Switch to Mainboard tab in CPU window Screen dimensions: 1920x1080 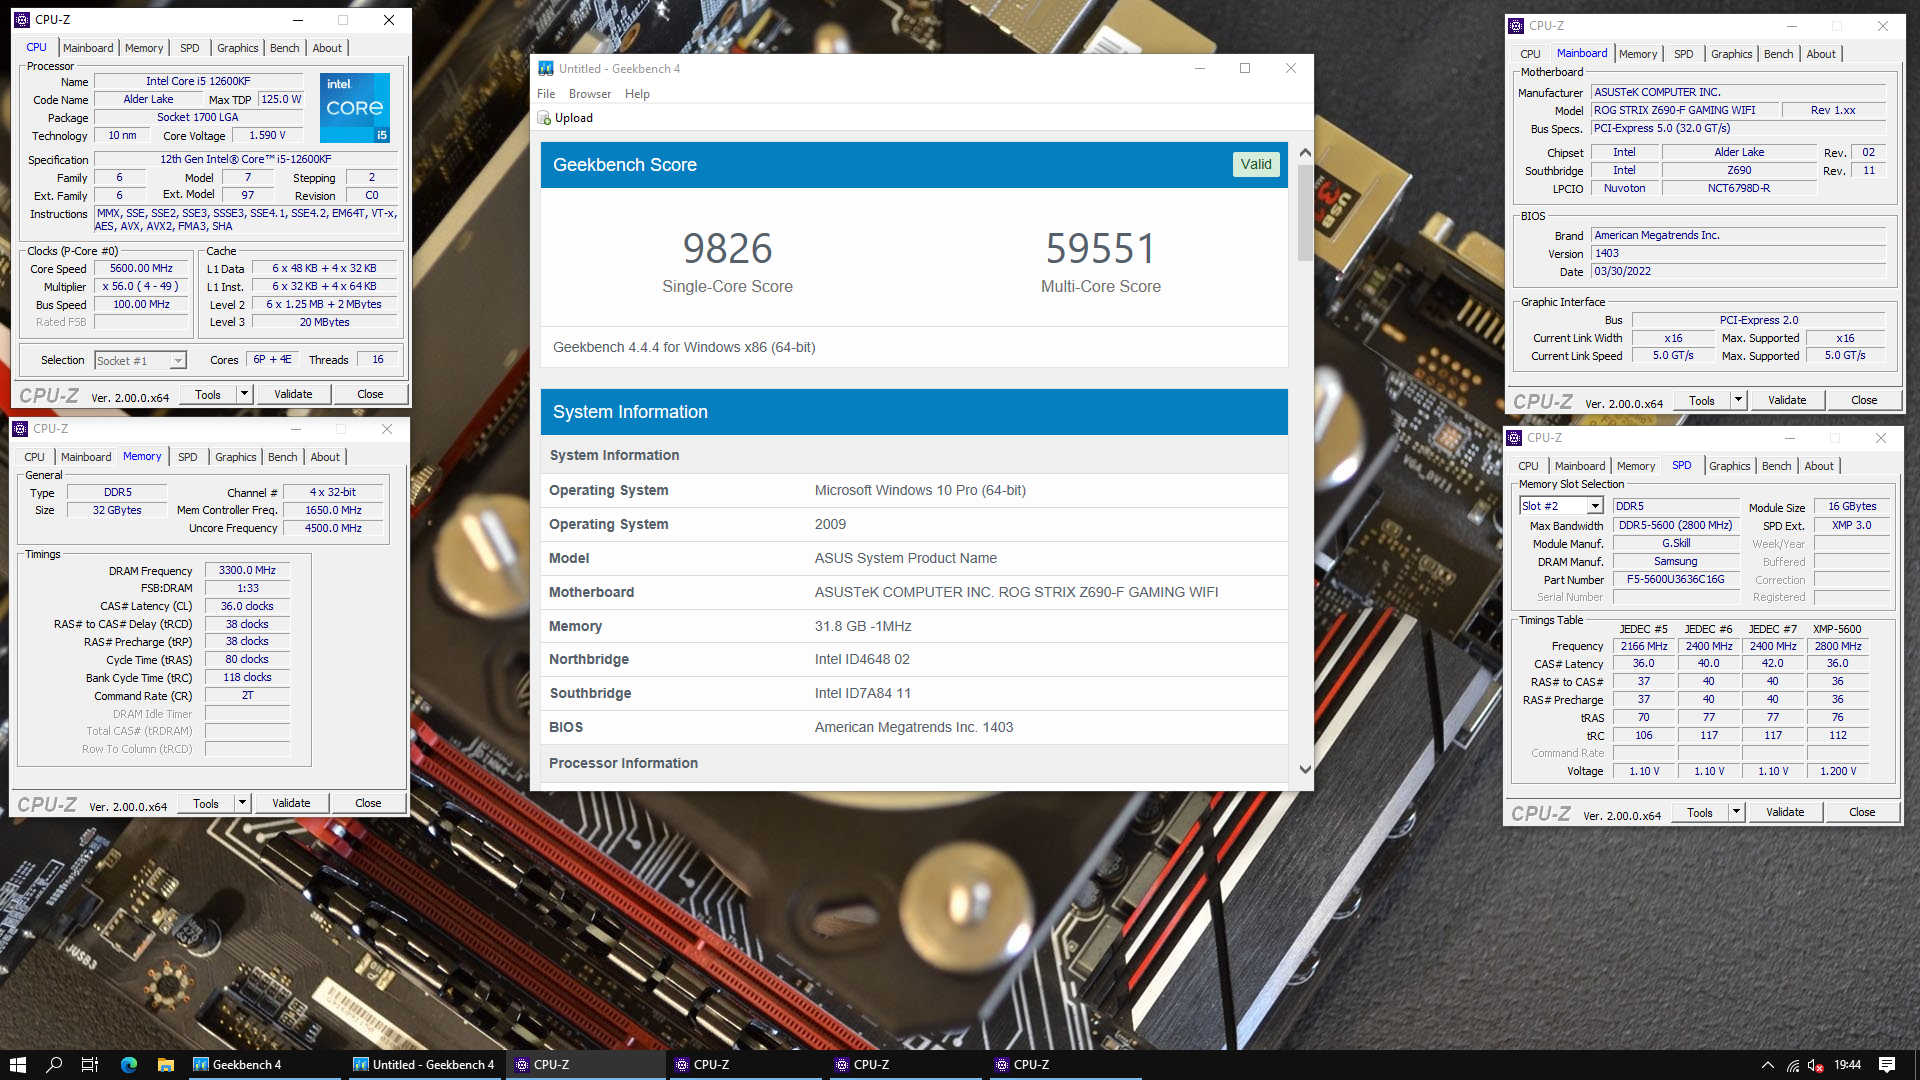(x=88, y=48)
